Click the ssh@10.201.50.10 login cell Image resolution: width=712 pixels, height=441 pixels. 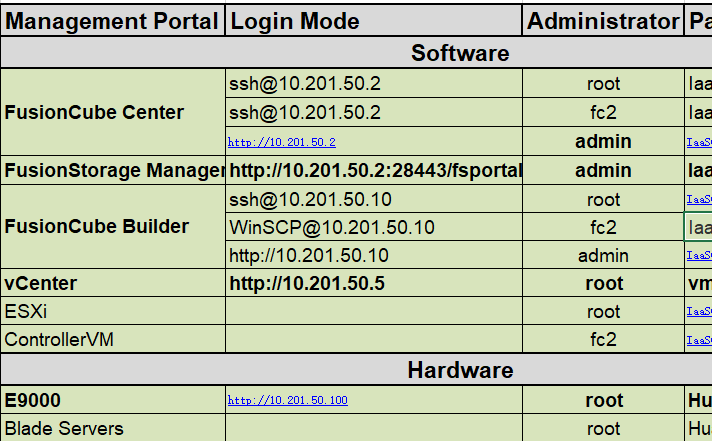tap(310, 199)
